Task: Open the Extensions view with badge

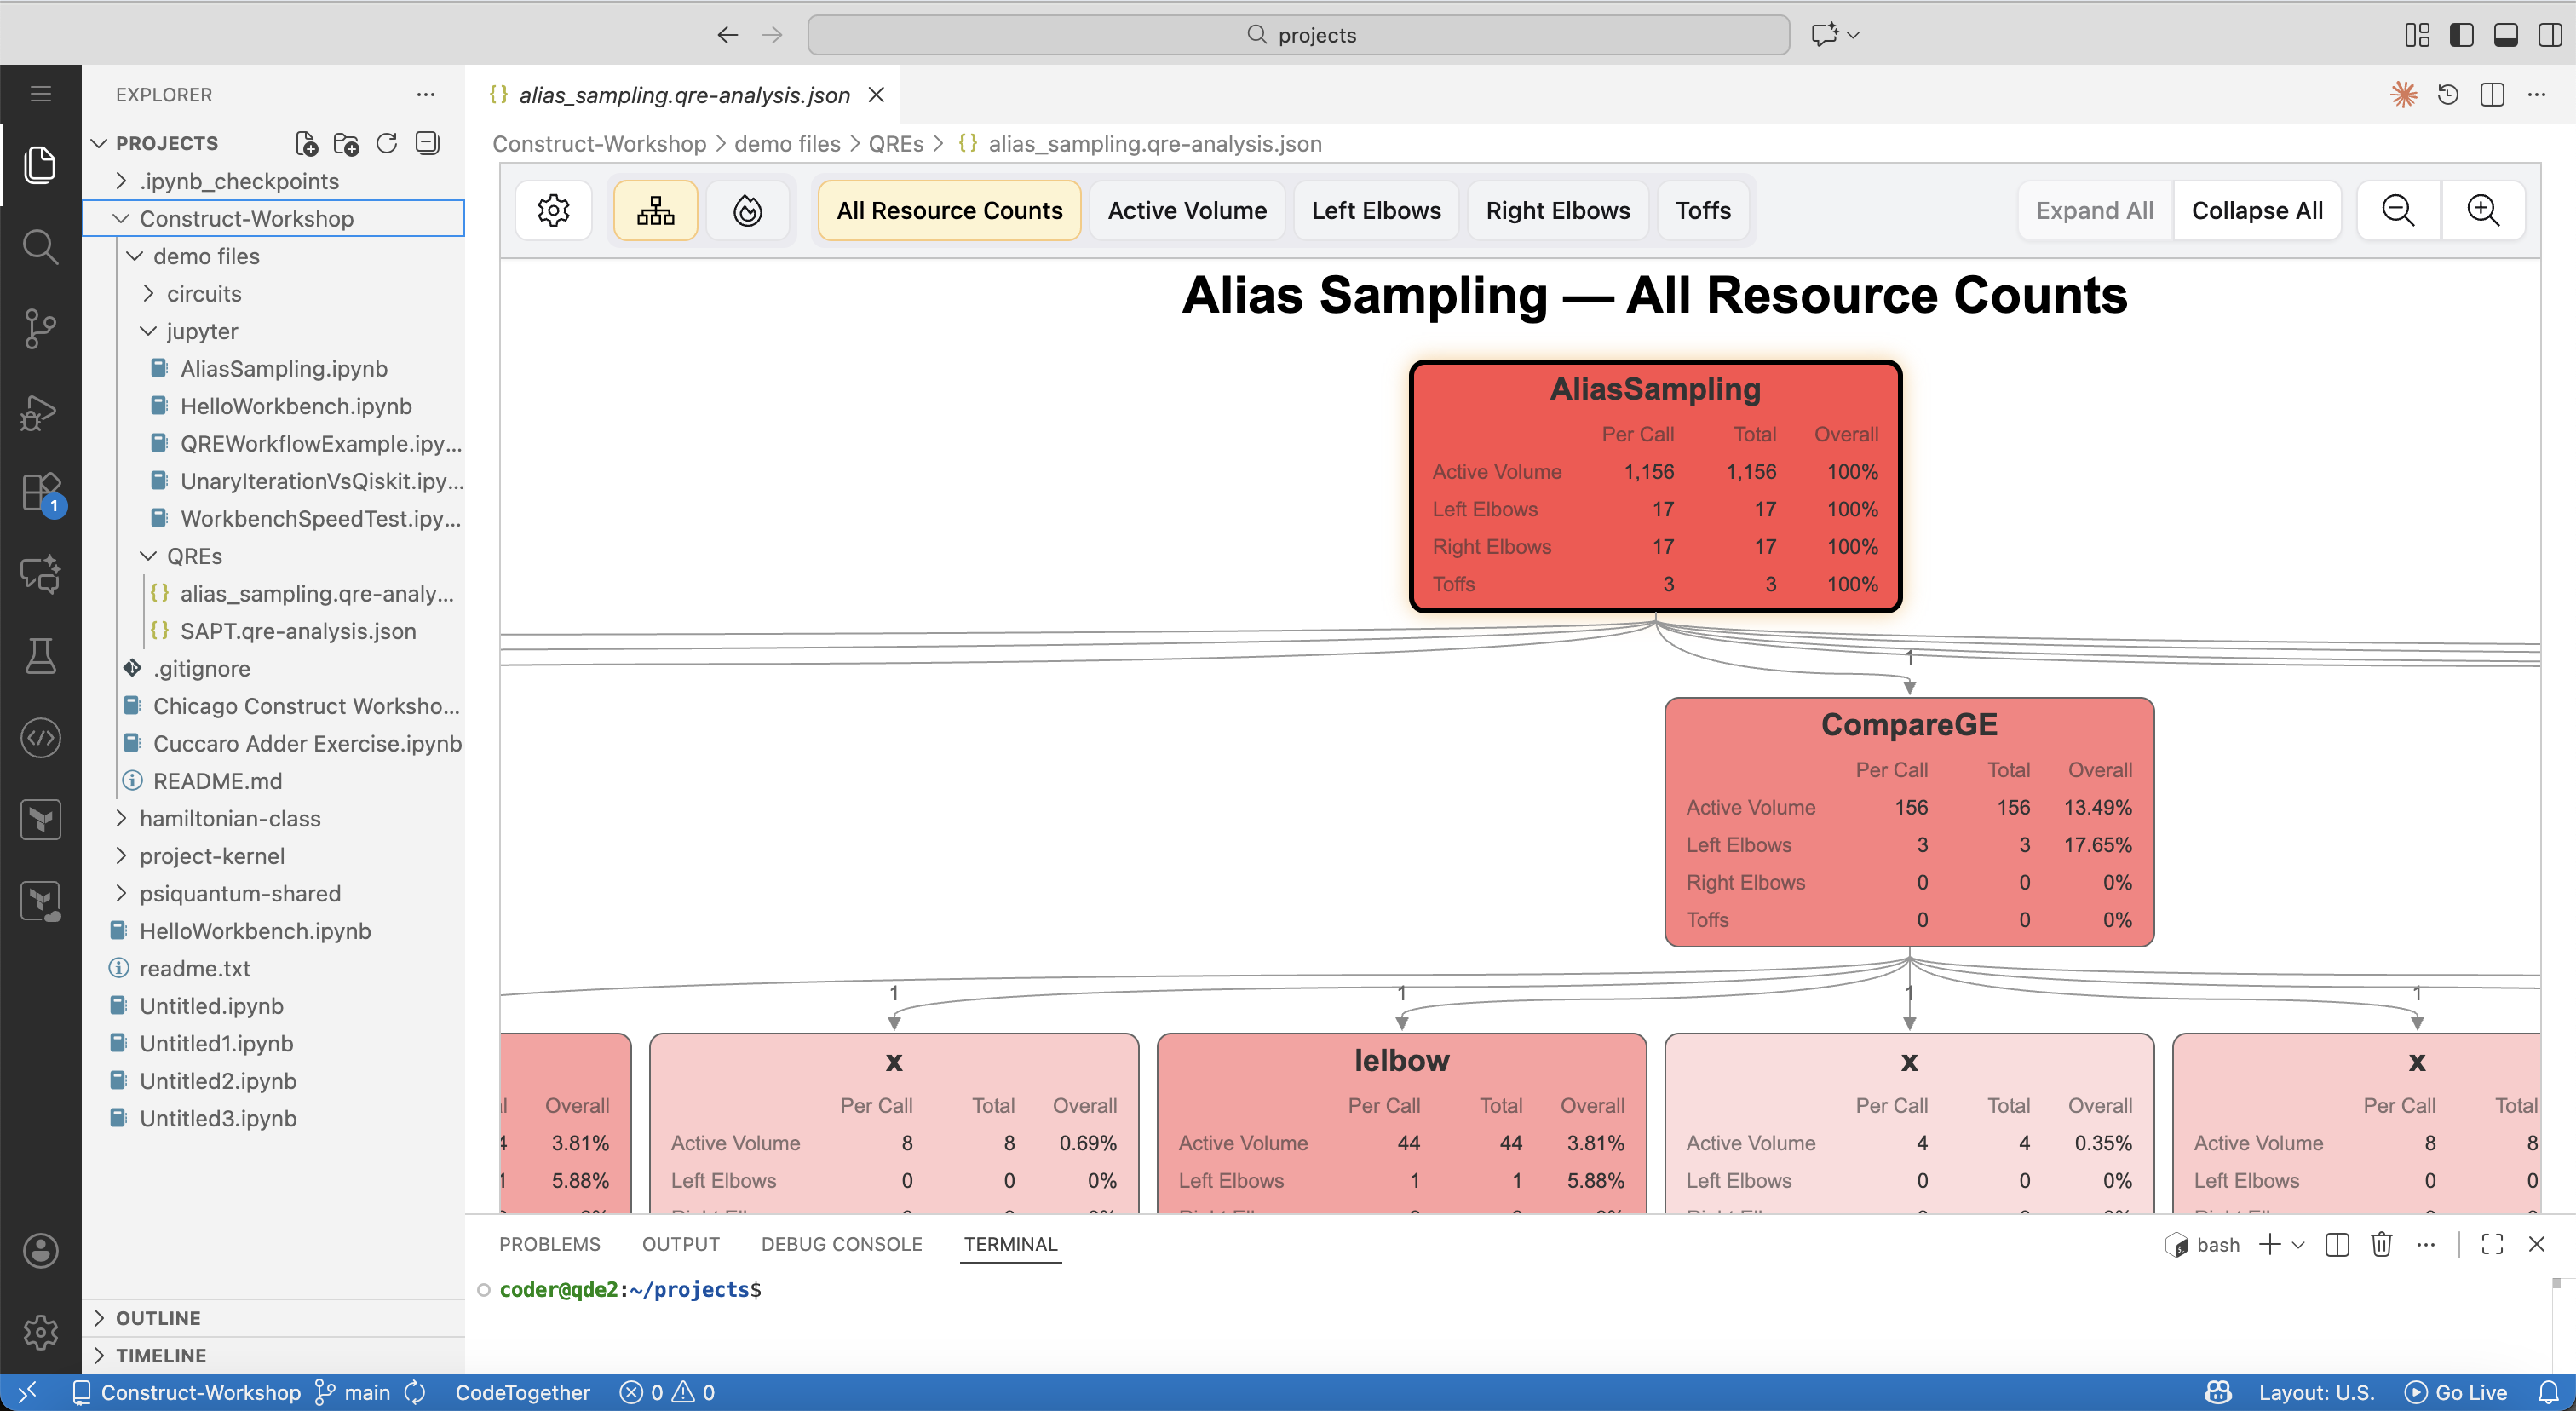Action: [40, 493]
